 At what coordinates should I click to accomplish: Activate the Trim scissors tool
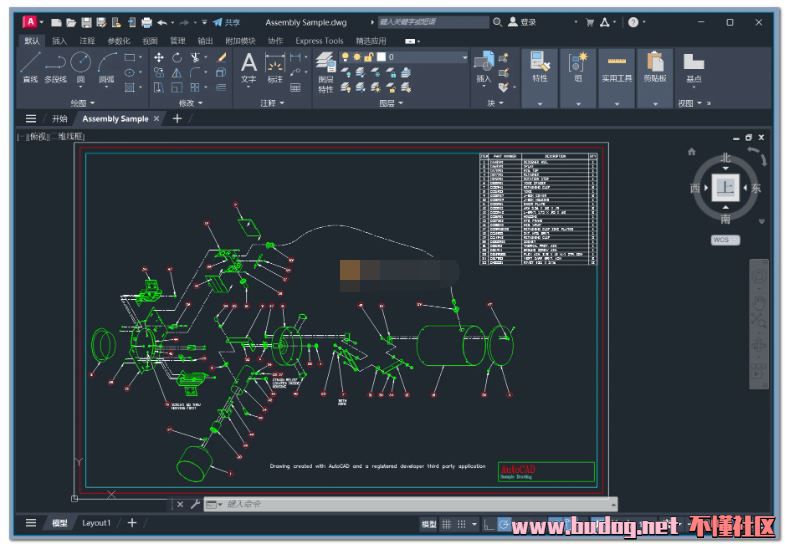195,58
